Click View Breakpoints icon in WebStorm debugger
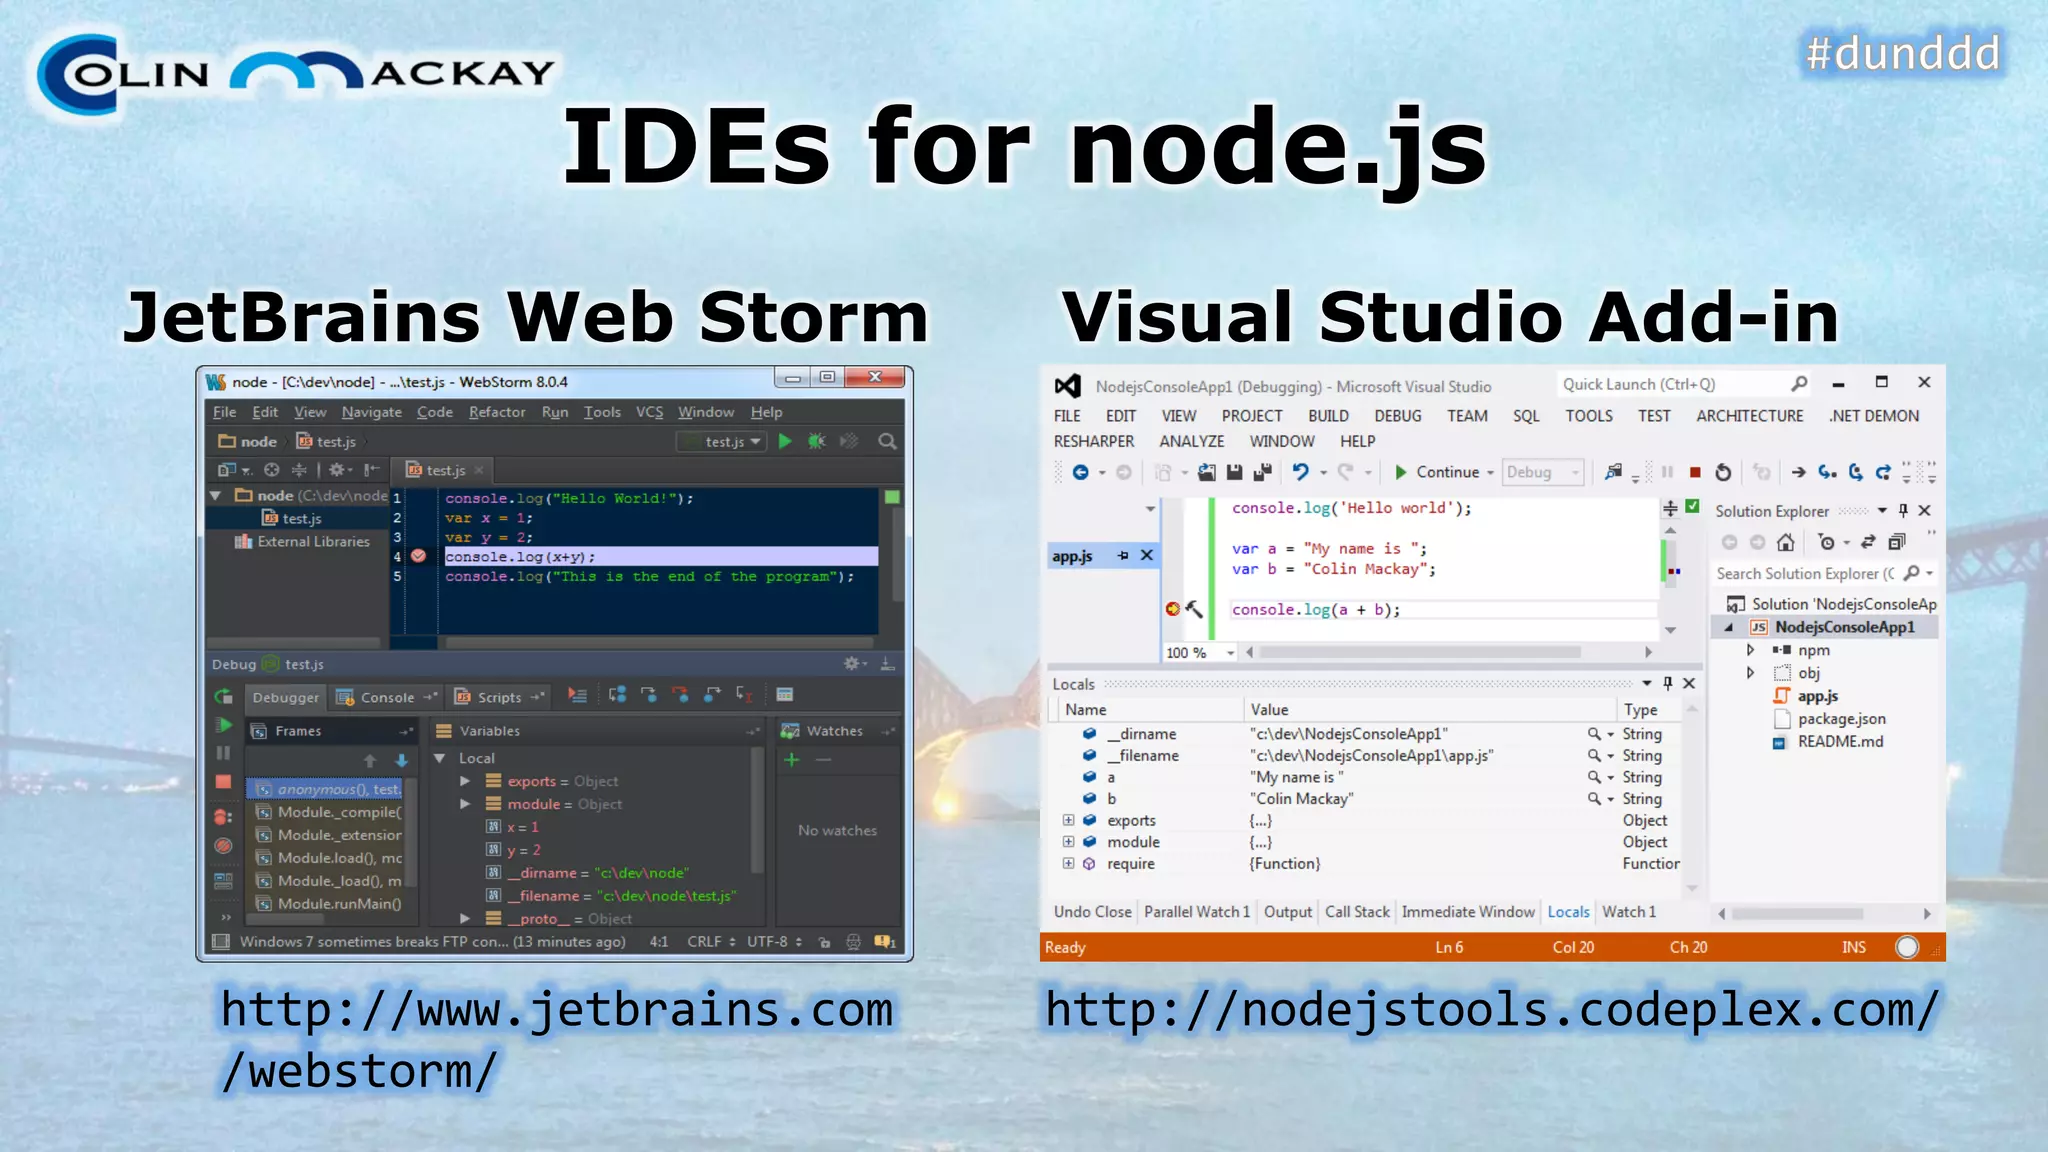This screenshot has width=2048, height=1152. click(x=224, y=817)
